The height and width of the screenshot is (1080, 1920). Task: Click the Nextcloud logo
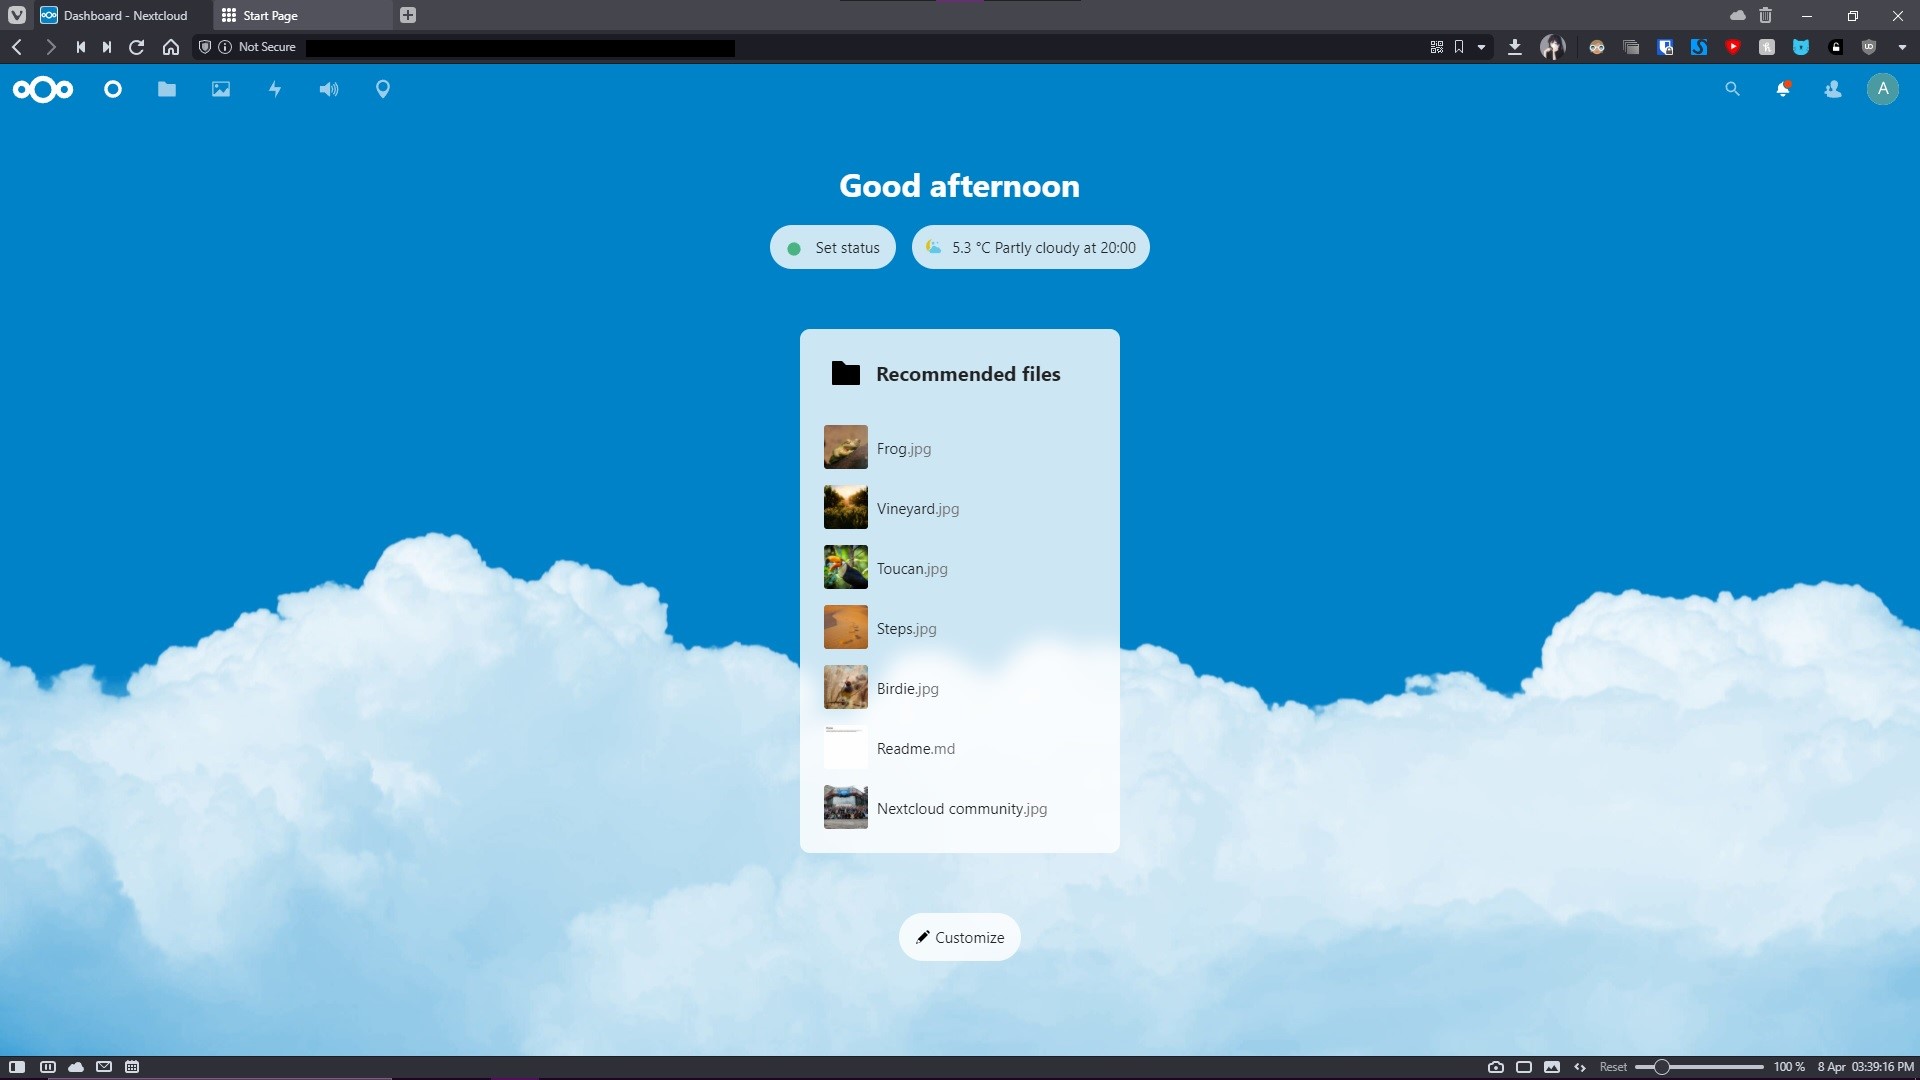click(43, 89)
